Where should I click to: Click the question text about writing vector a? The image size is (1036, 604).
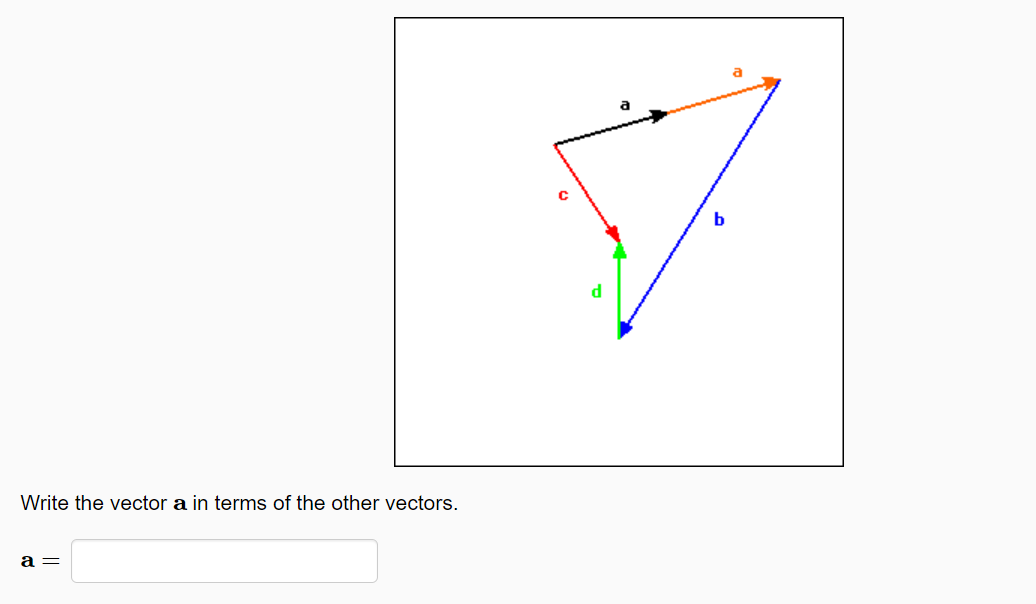tap(238, 503)
